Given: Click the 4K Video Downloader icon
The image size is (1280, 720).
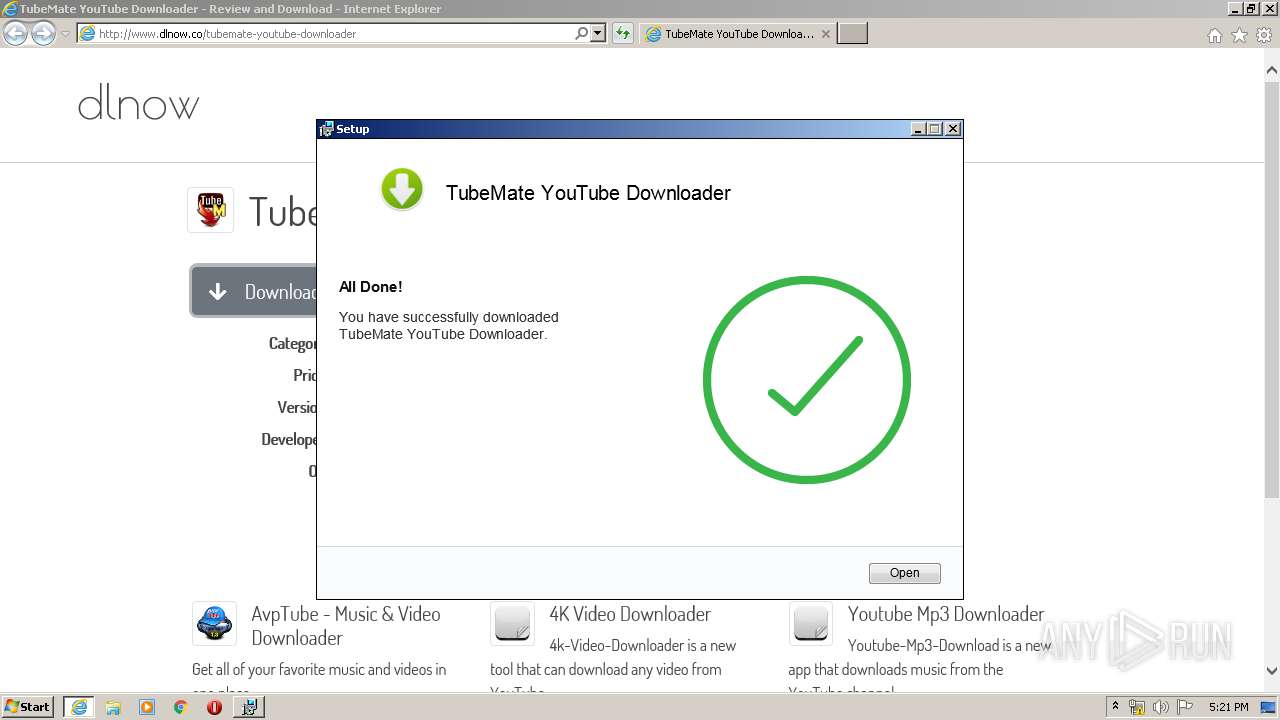Looking at the screenshot, I should click(512, 624).
